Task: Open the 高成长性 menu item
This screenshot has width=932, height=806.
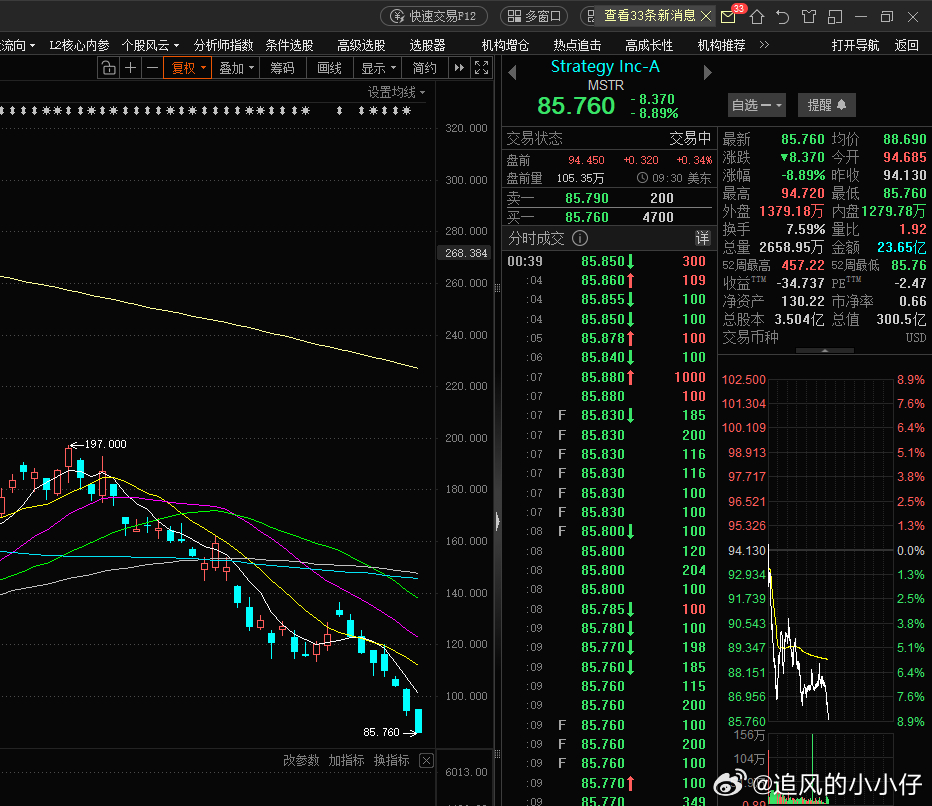Action: [x=649, y=45]
